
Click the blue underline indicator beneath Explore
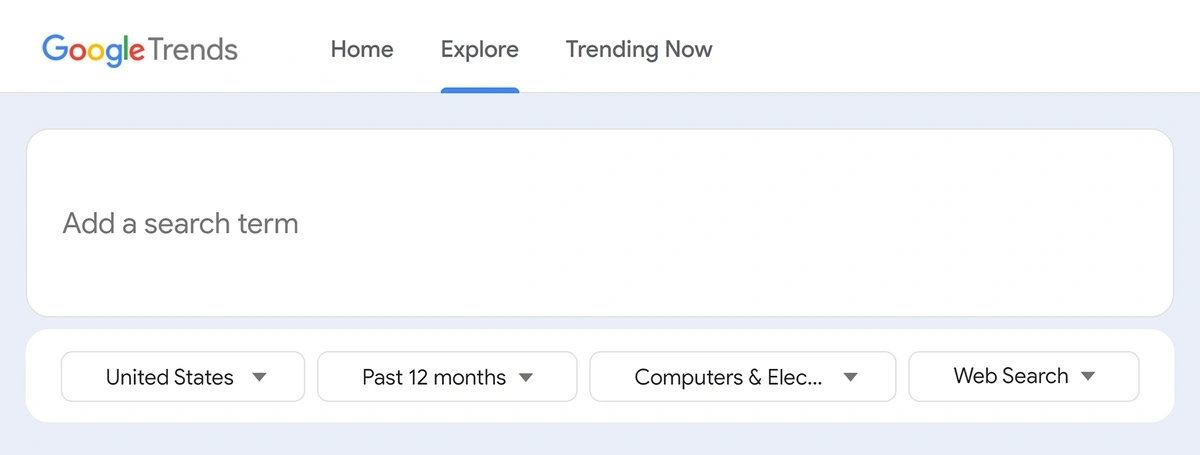tap(480, 90)
